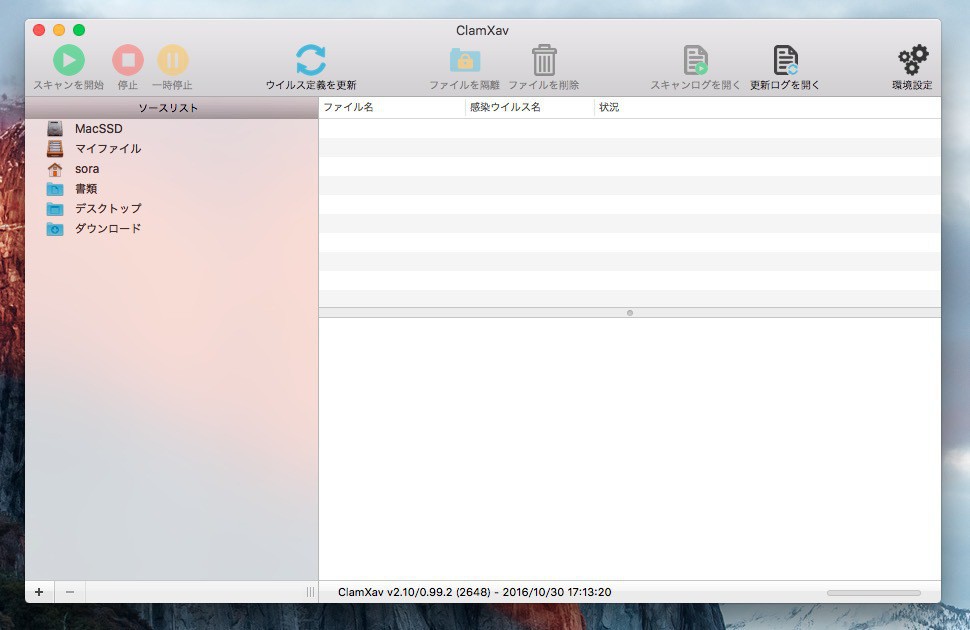Click the split pane divider handle
Image resolution: width=970 pixels, height=630 pixels.
click(629, 313)
